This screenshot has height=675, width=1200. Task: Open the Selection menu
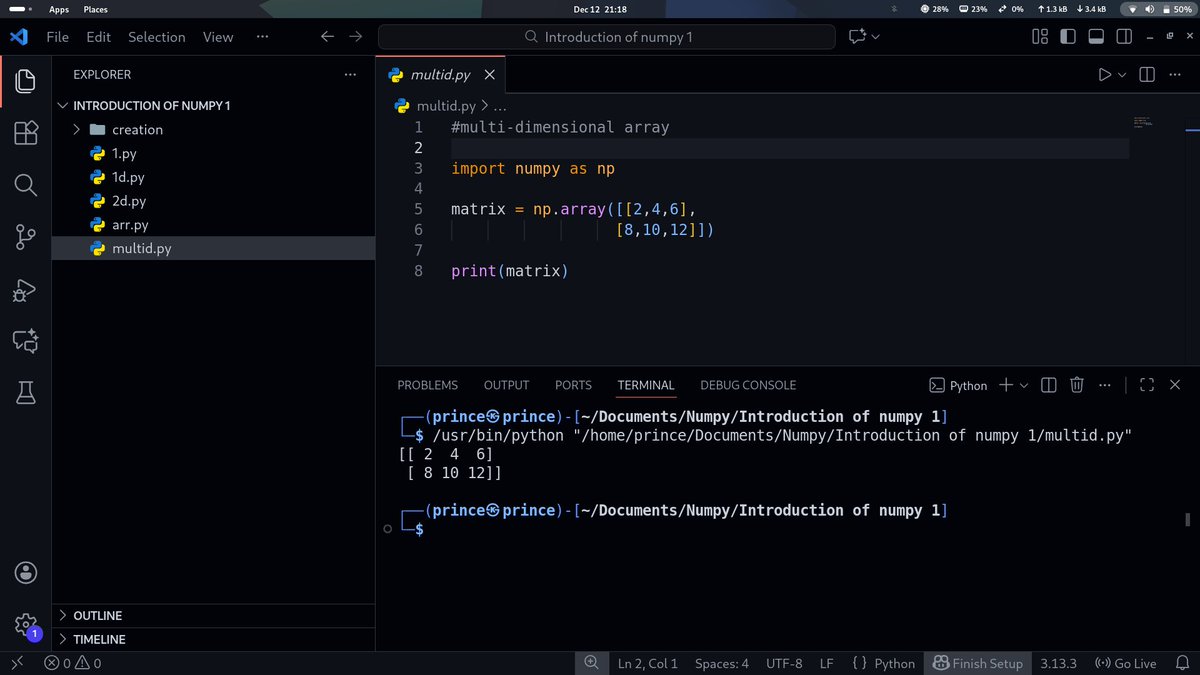pos(157,37)
